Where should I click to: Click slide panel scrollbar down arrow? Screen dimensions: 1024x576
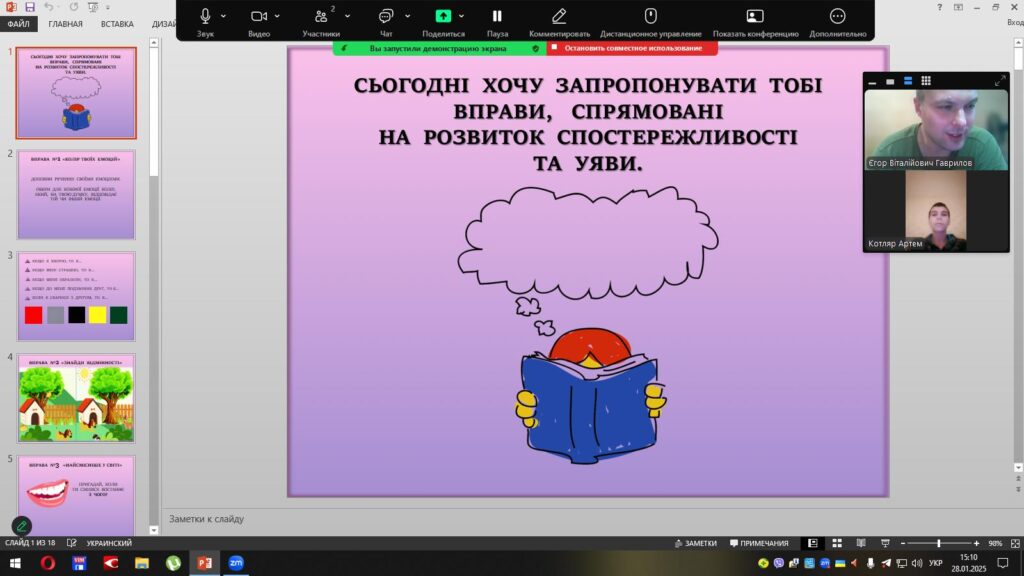tap(154, 530)
